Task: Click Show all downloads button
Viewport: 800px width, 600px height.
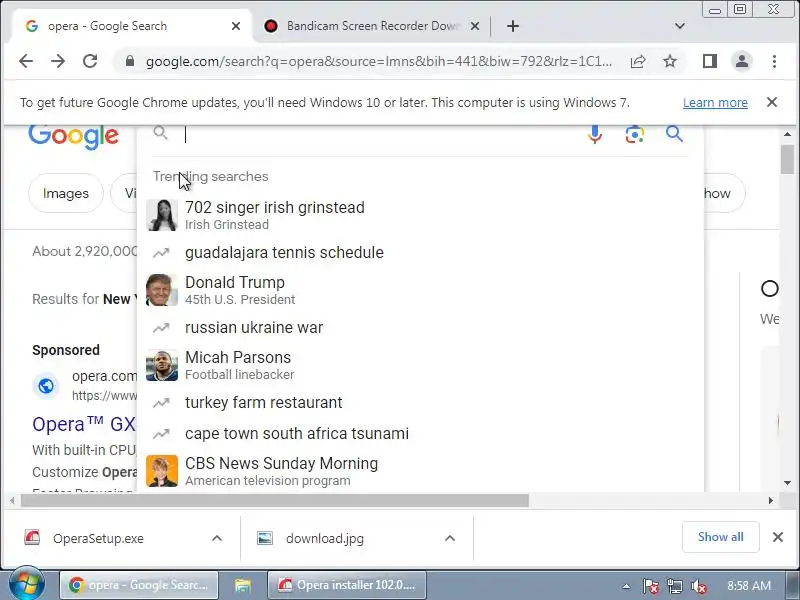Action: point(720,537)
